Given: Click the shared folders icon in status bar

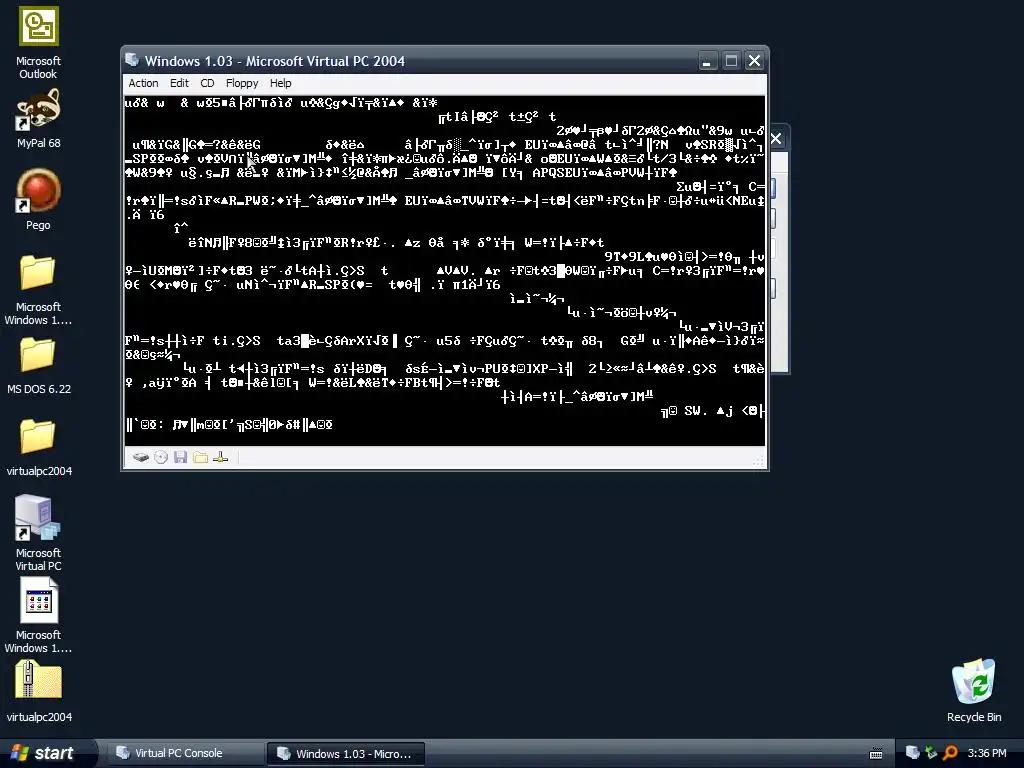Looking at the screenshot, I should pos(200,457).
